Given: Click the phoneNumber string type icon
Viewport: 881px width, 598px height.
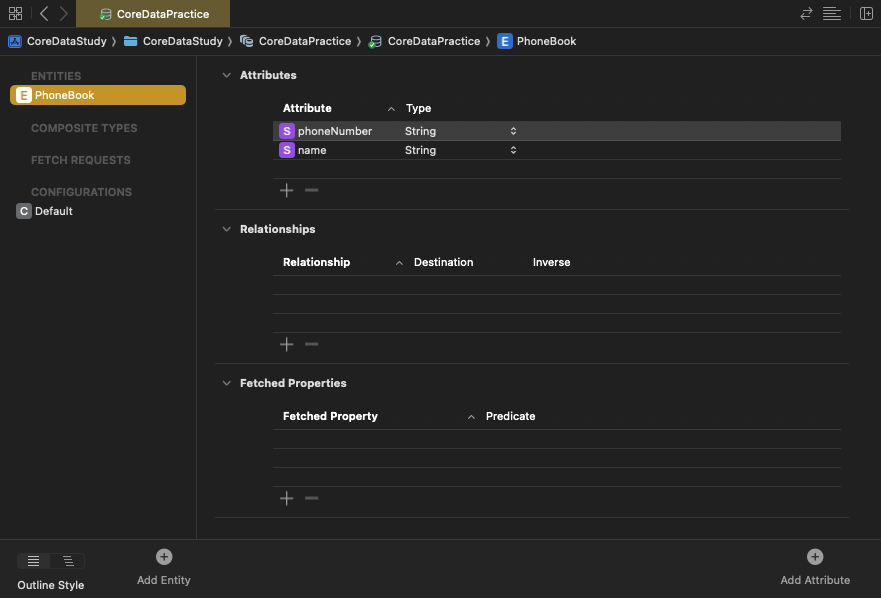Looking at the screenshot, I should pos(287,131).
